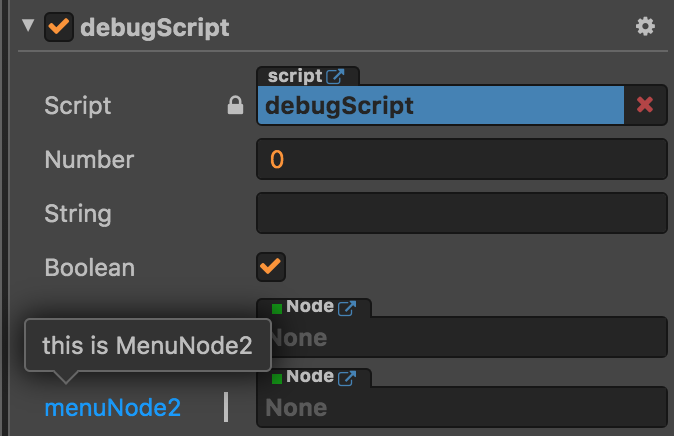Click the lock icon beside Script
Image resolution: width=674 pixels, height=436 pixels.
[x=236, y=106]
